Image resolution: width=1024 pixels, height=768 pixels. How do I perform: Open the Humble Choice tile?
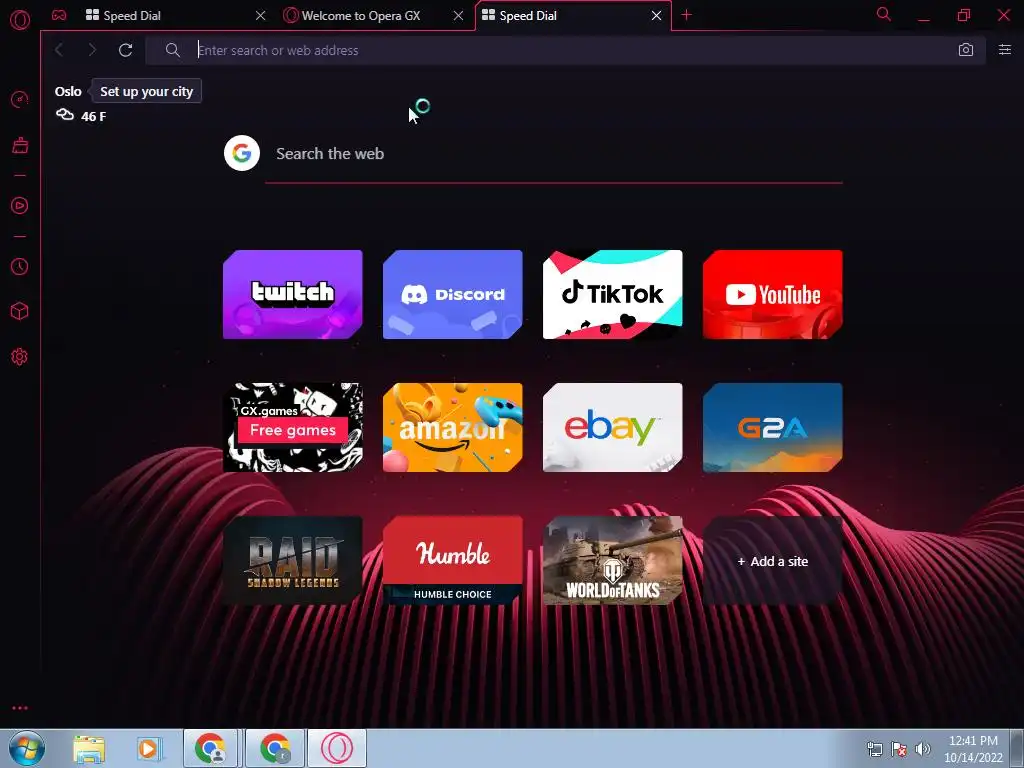click(453, 561)
